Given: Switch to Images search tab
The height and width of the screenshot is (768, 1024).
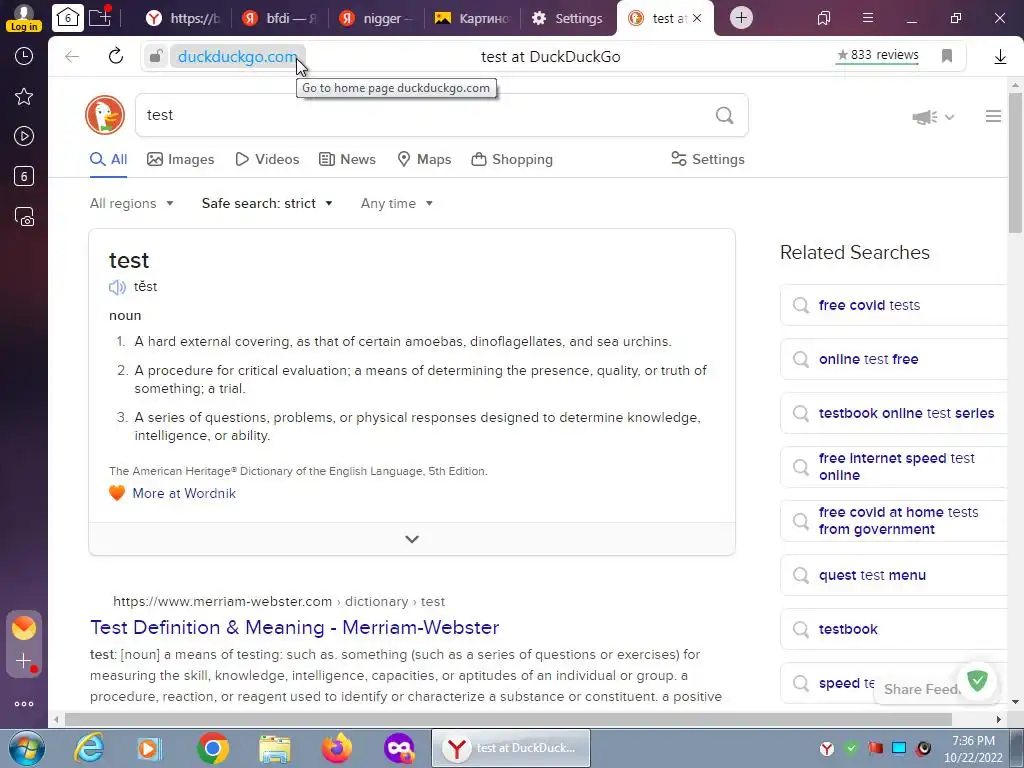Looking at the screenshot, I should point(180,159).
